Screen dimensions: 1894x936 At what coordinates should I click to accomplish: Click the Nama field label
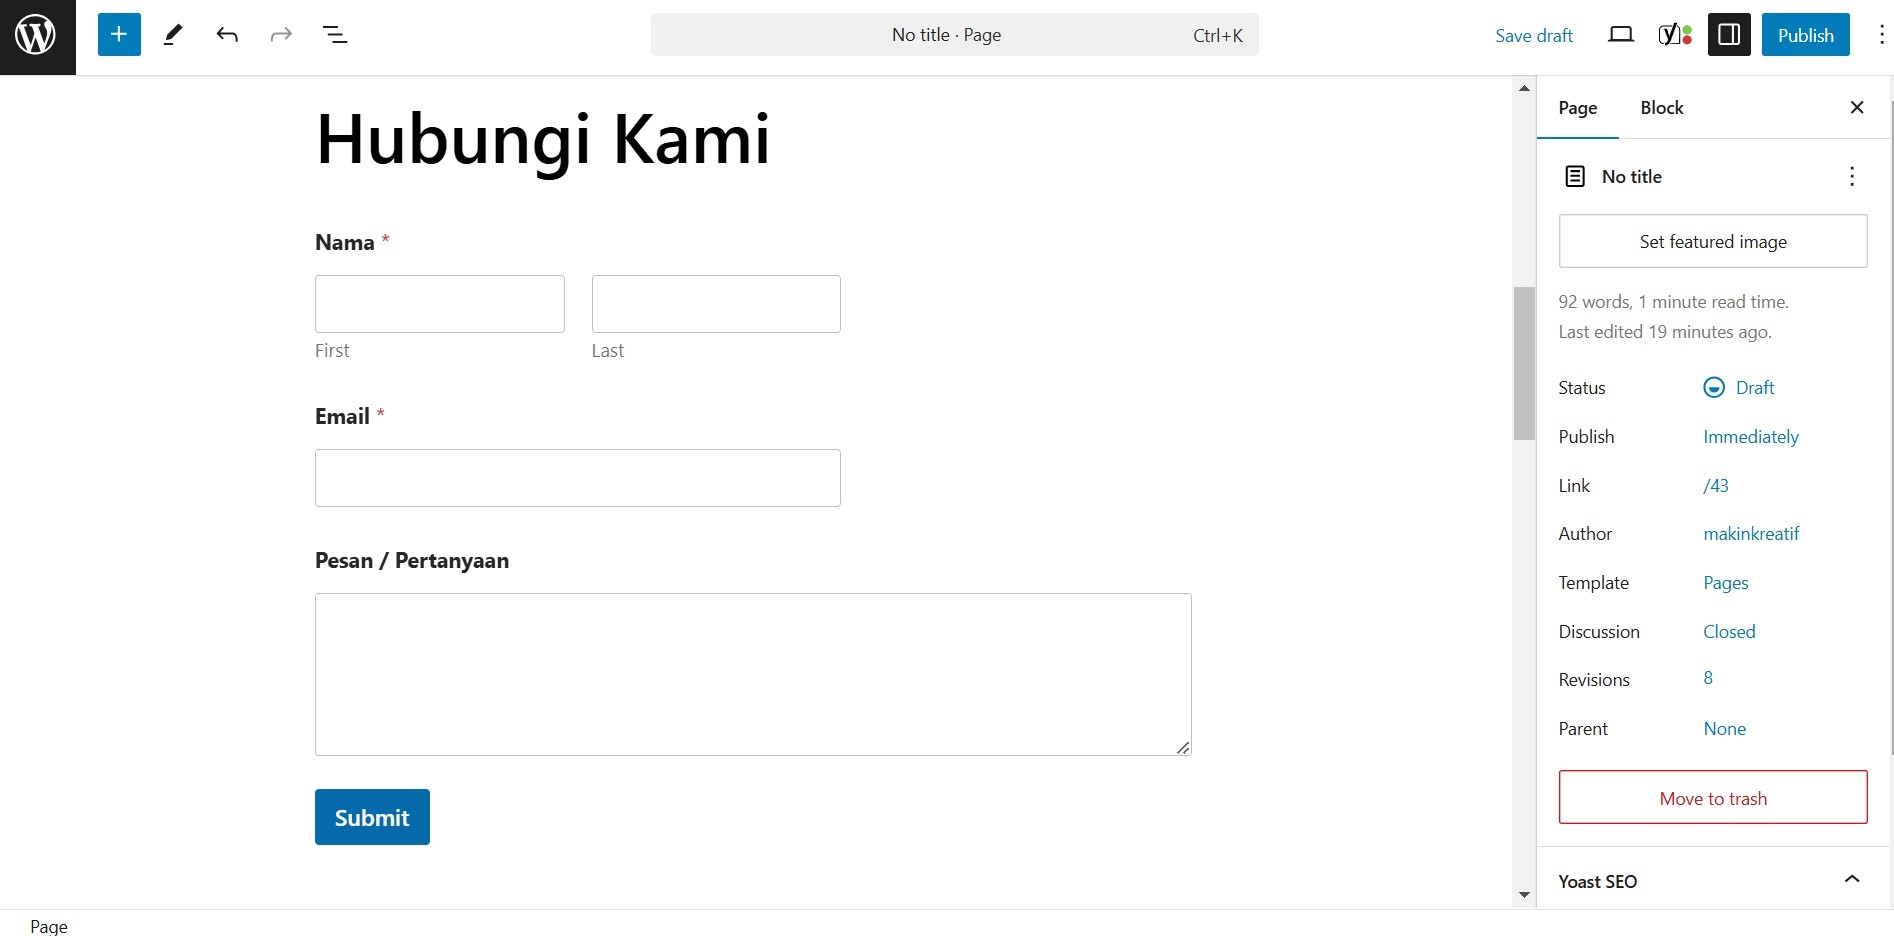(x=345, y=242)
